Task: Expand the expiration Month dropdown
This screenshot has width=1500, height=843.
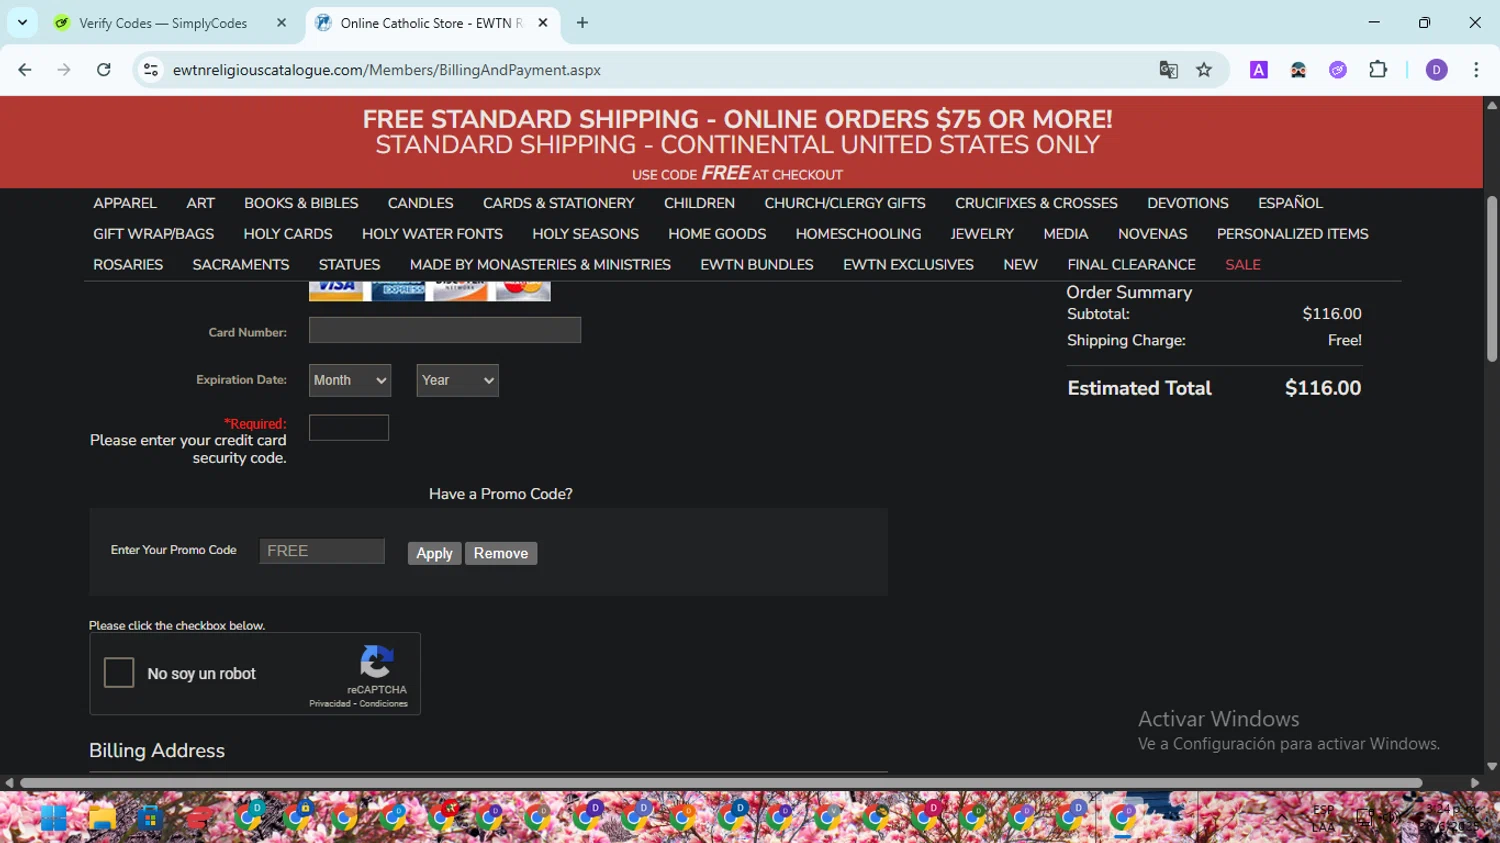Action: (x=349, y=380)
